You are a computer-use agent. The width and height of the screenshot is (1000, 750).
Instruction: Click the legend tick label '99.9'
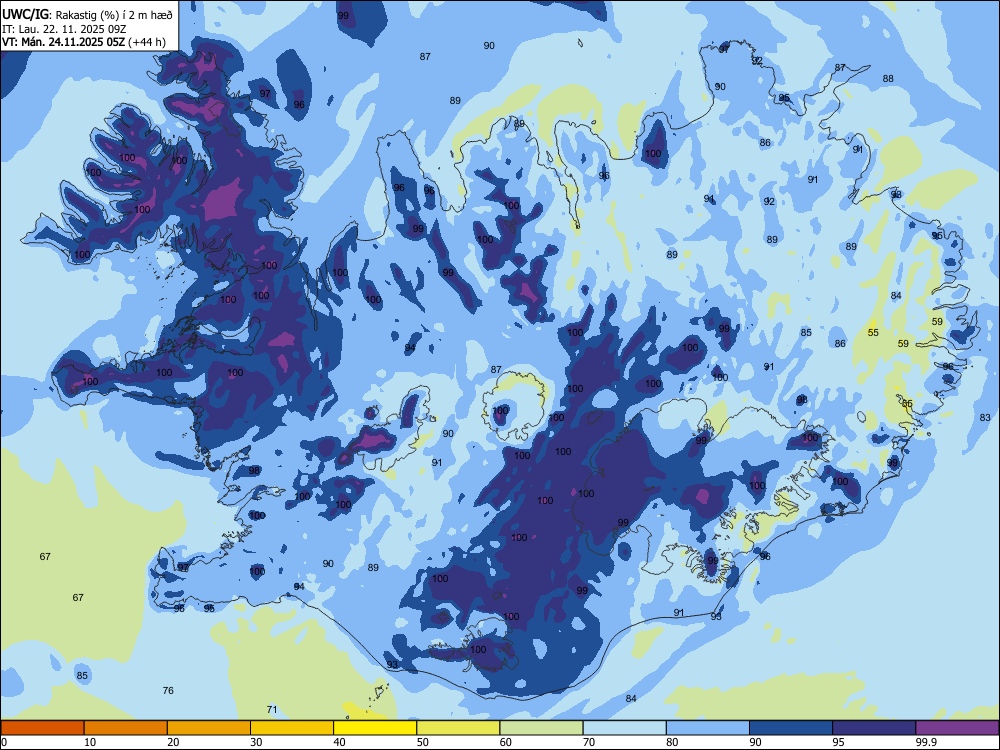point(926,742)
